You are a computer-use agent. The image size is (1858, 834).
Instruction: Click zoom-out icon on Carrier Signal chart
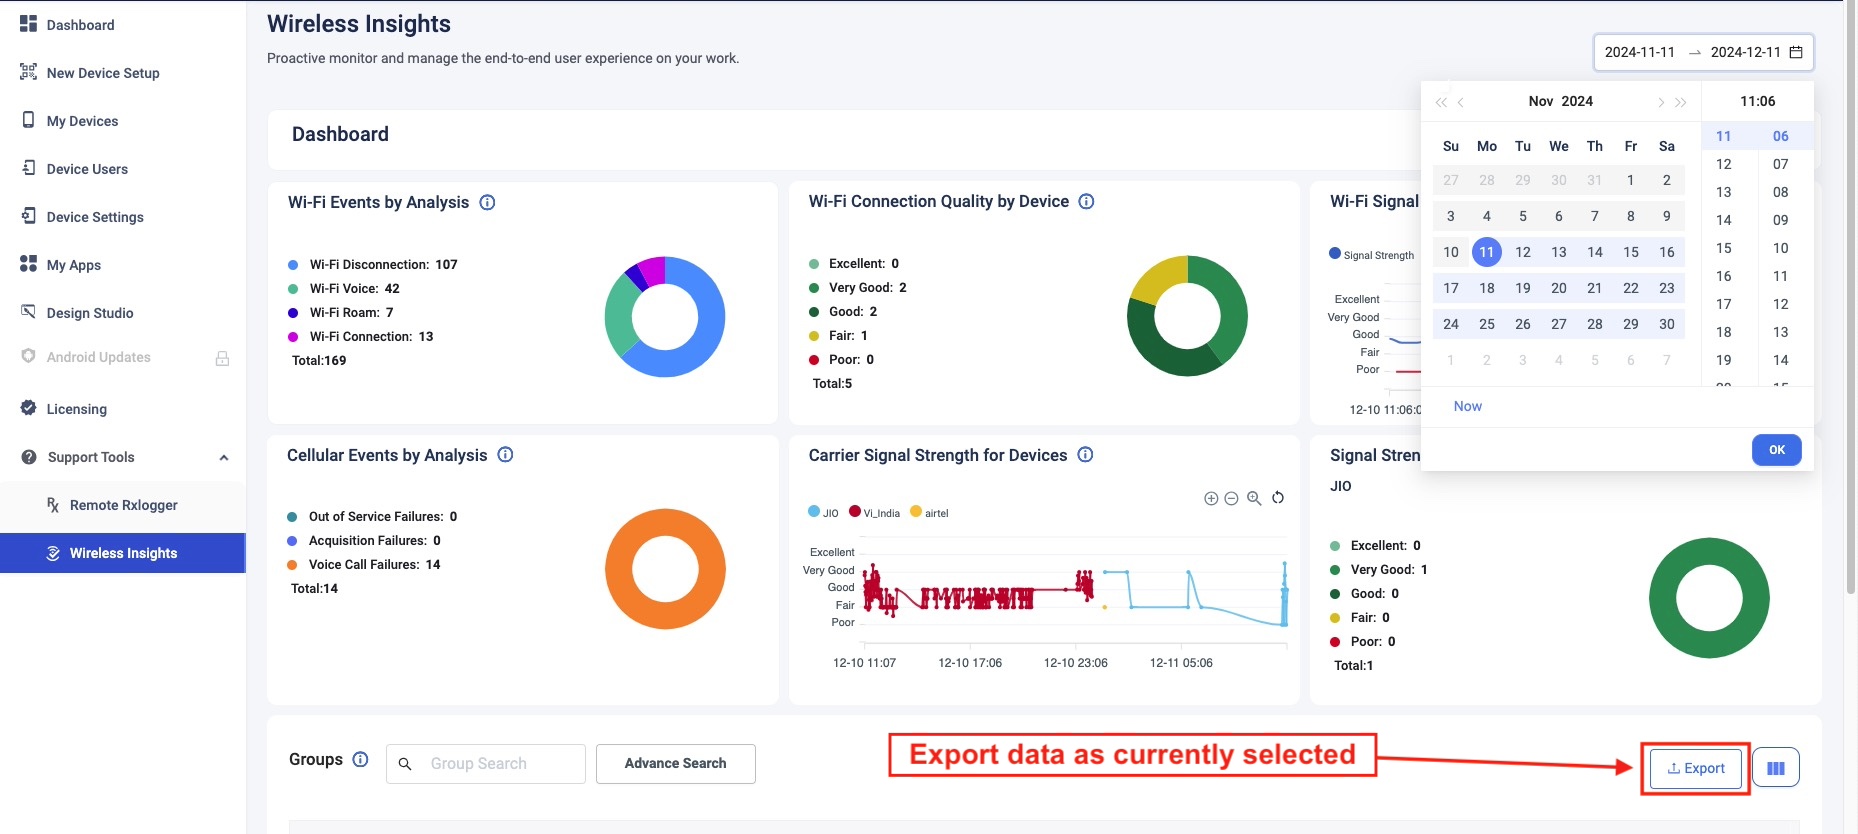[x=1232, y=498]
